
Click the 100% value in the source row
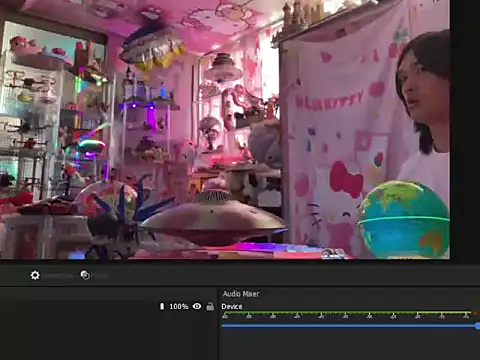pyautogui.click(x=179, y=306)
